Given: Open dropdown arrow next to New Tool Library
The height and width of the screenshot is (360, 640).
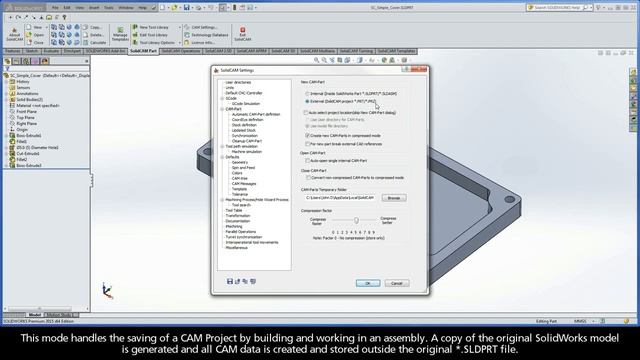Looking at the screenshot, I should coord(180,27).
